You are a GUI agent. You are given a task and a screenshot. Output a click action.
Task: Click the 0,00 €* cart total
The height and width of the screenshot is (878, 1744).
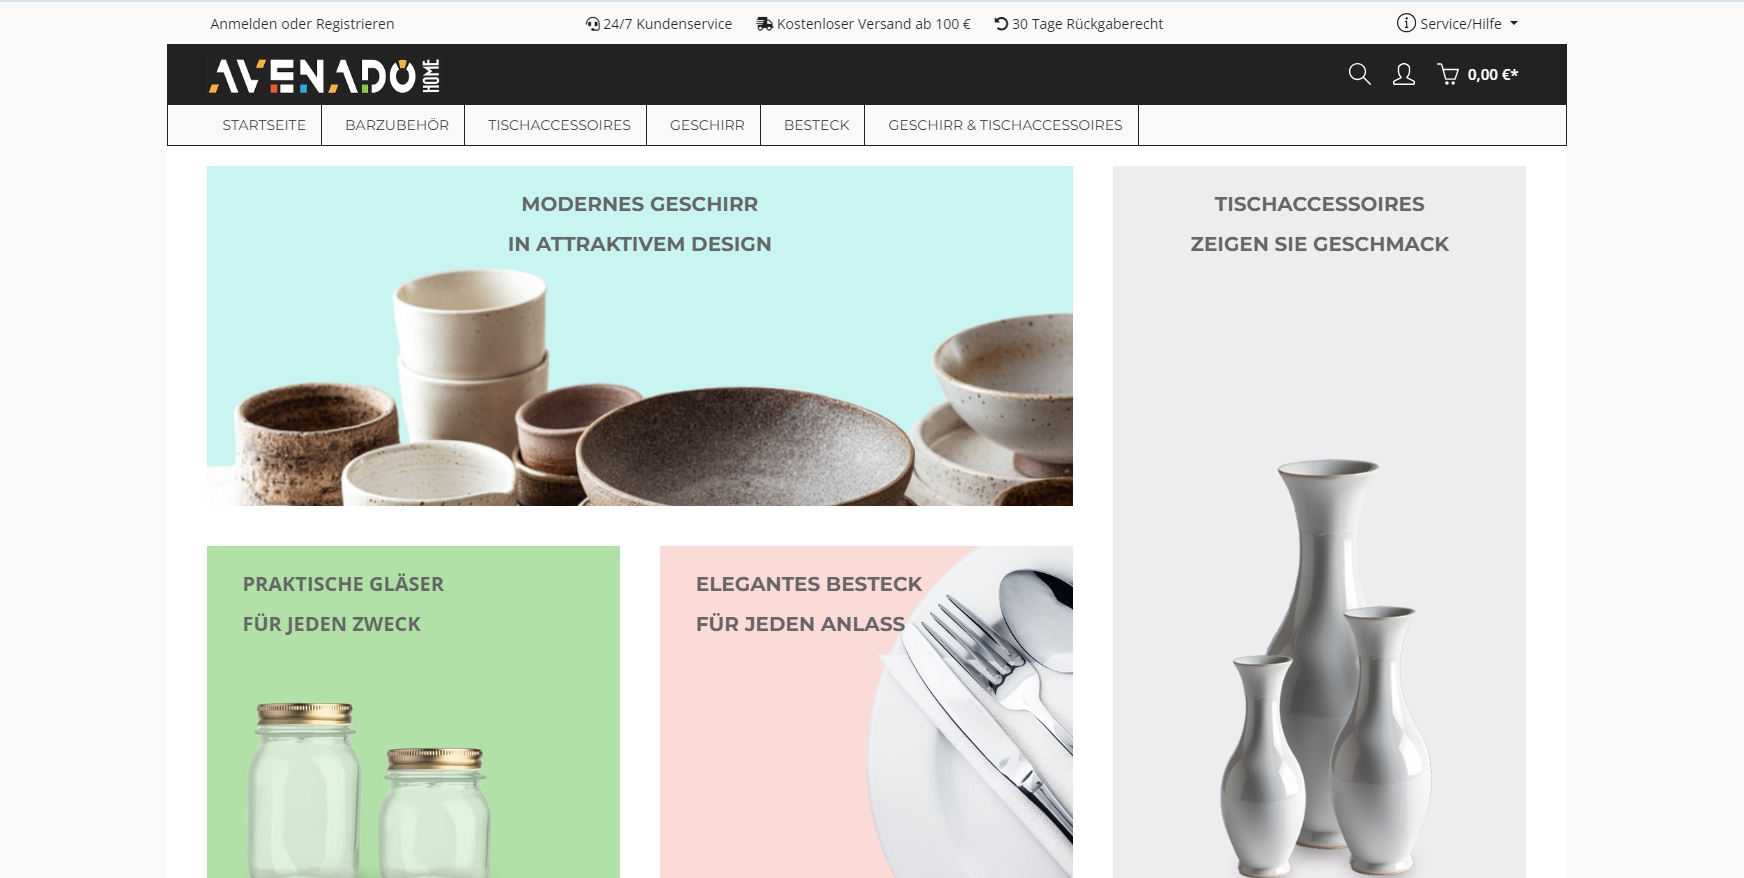pos(1493,75)
